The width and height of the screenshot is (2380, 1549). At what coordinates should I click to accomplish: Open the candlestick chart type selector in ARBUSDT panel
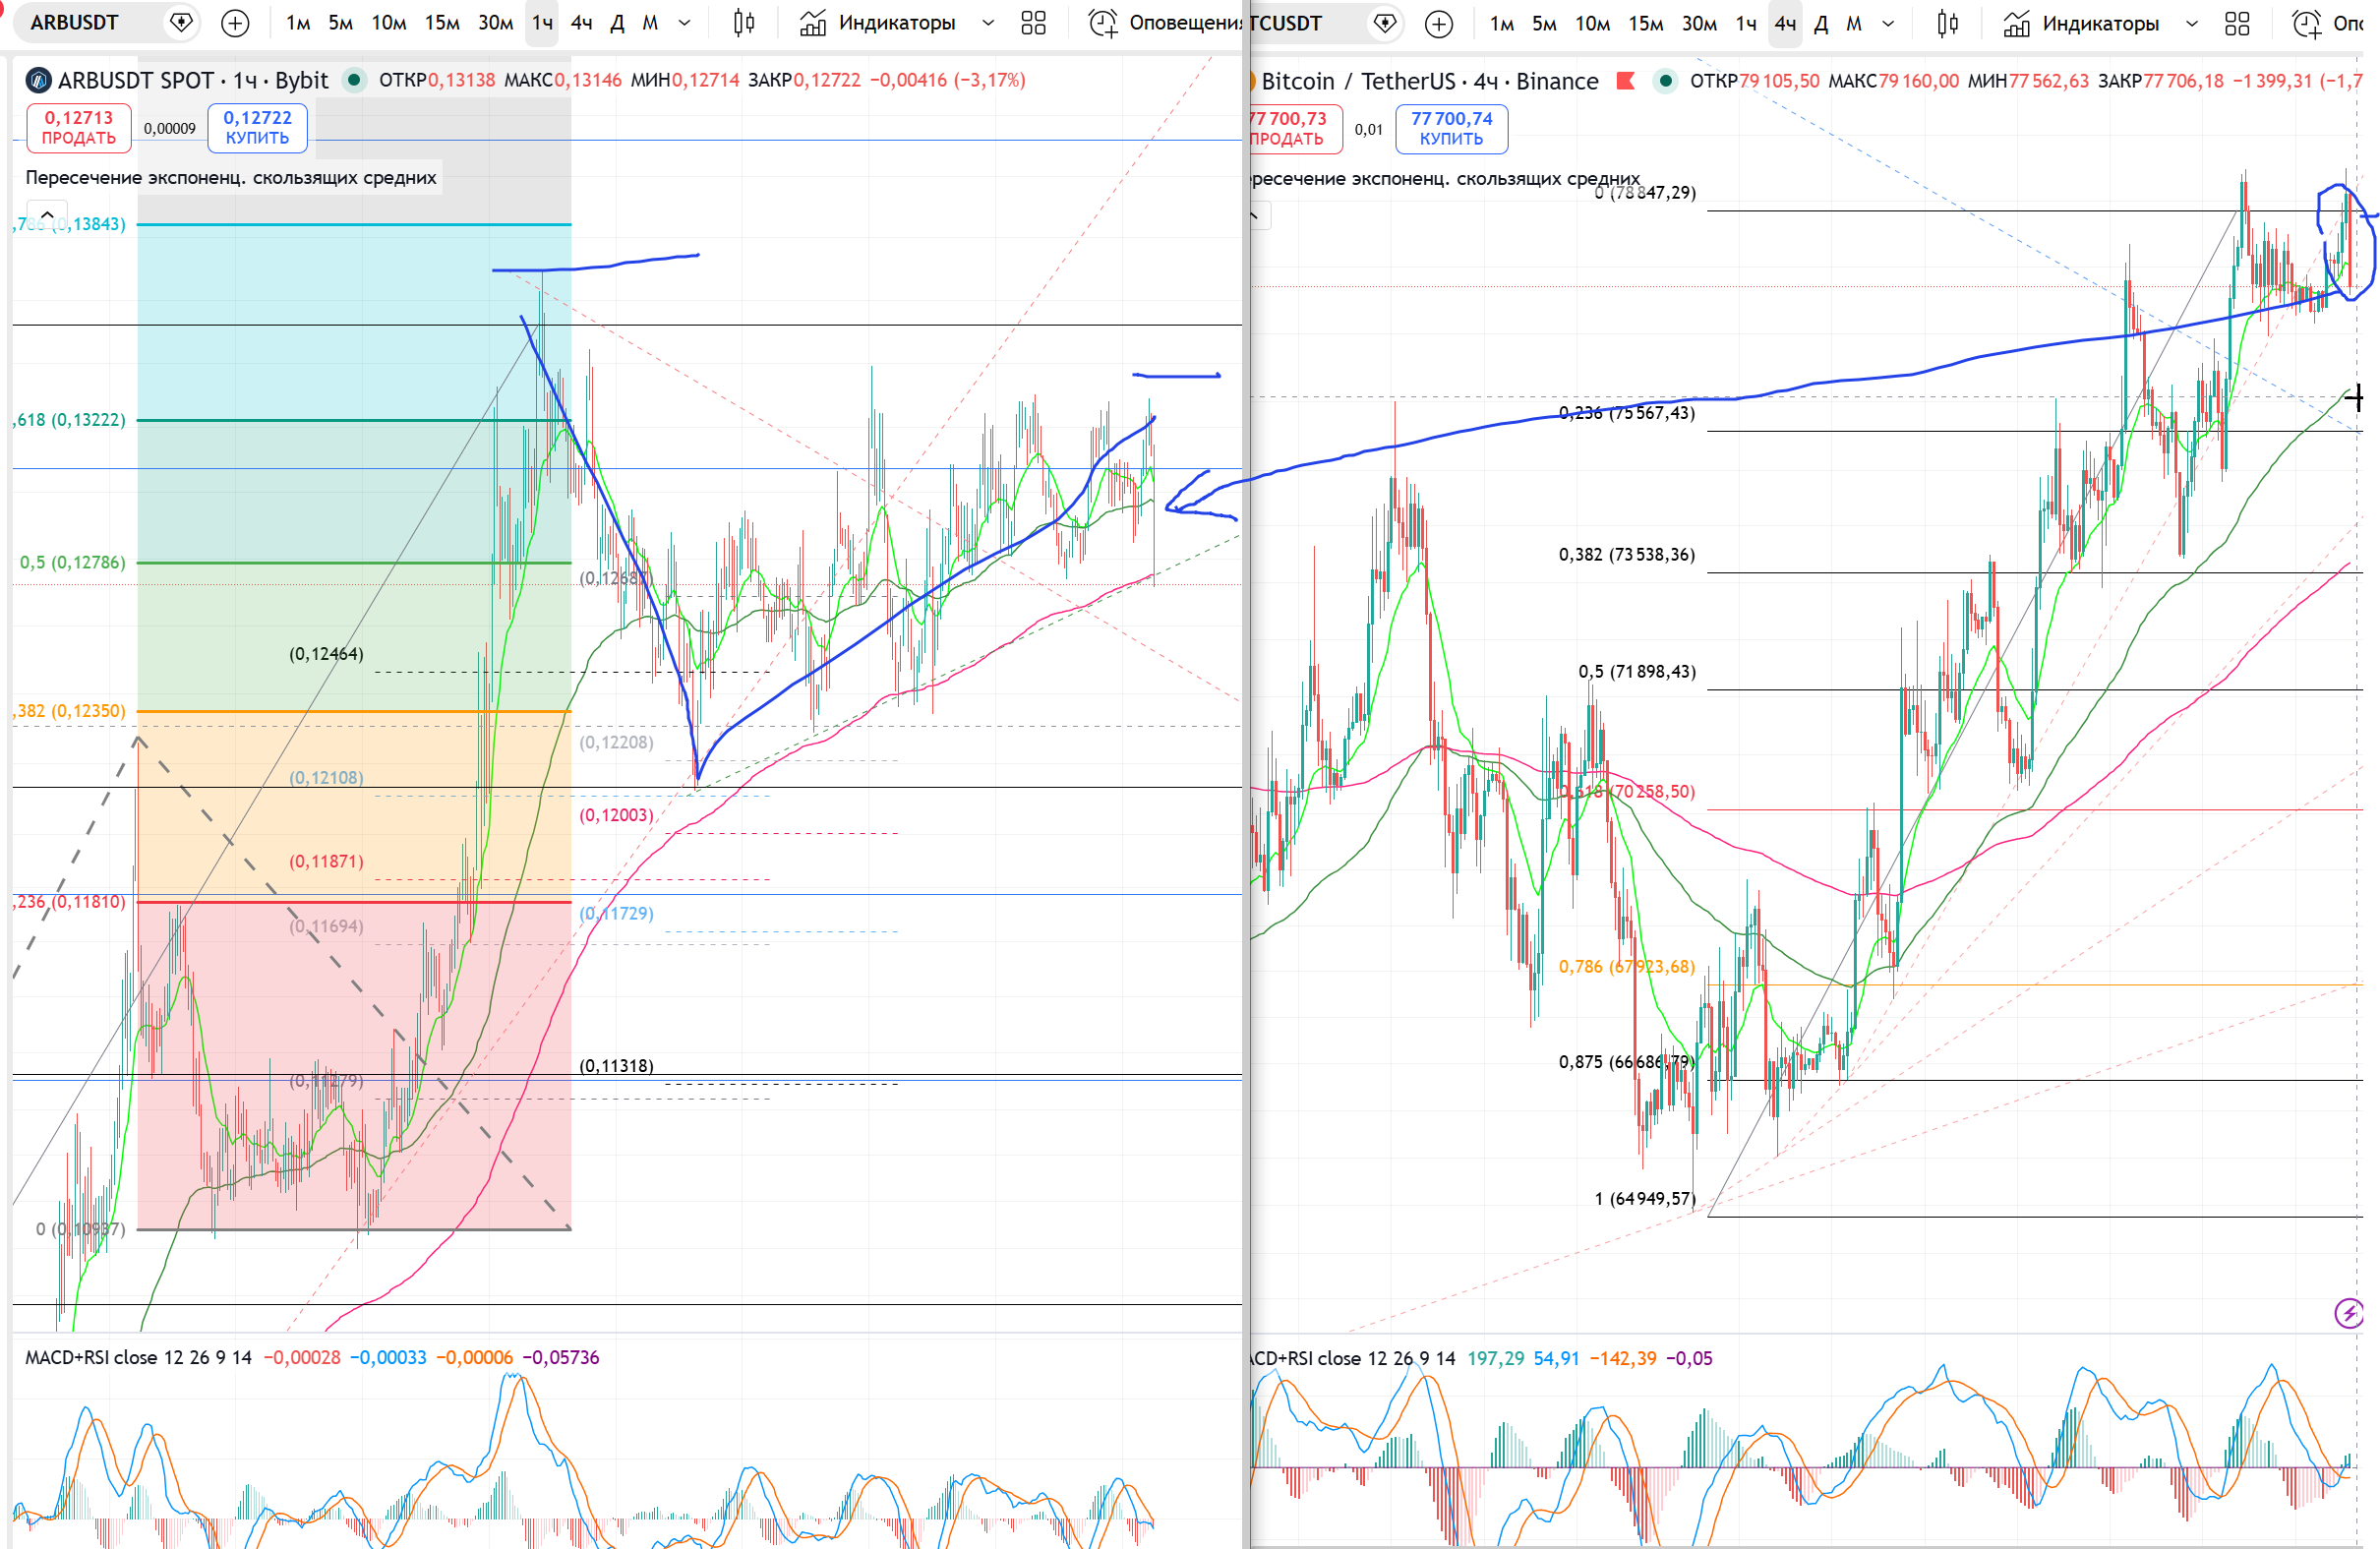743,23
